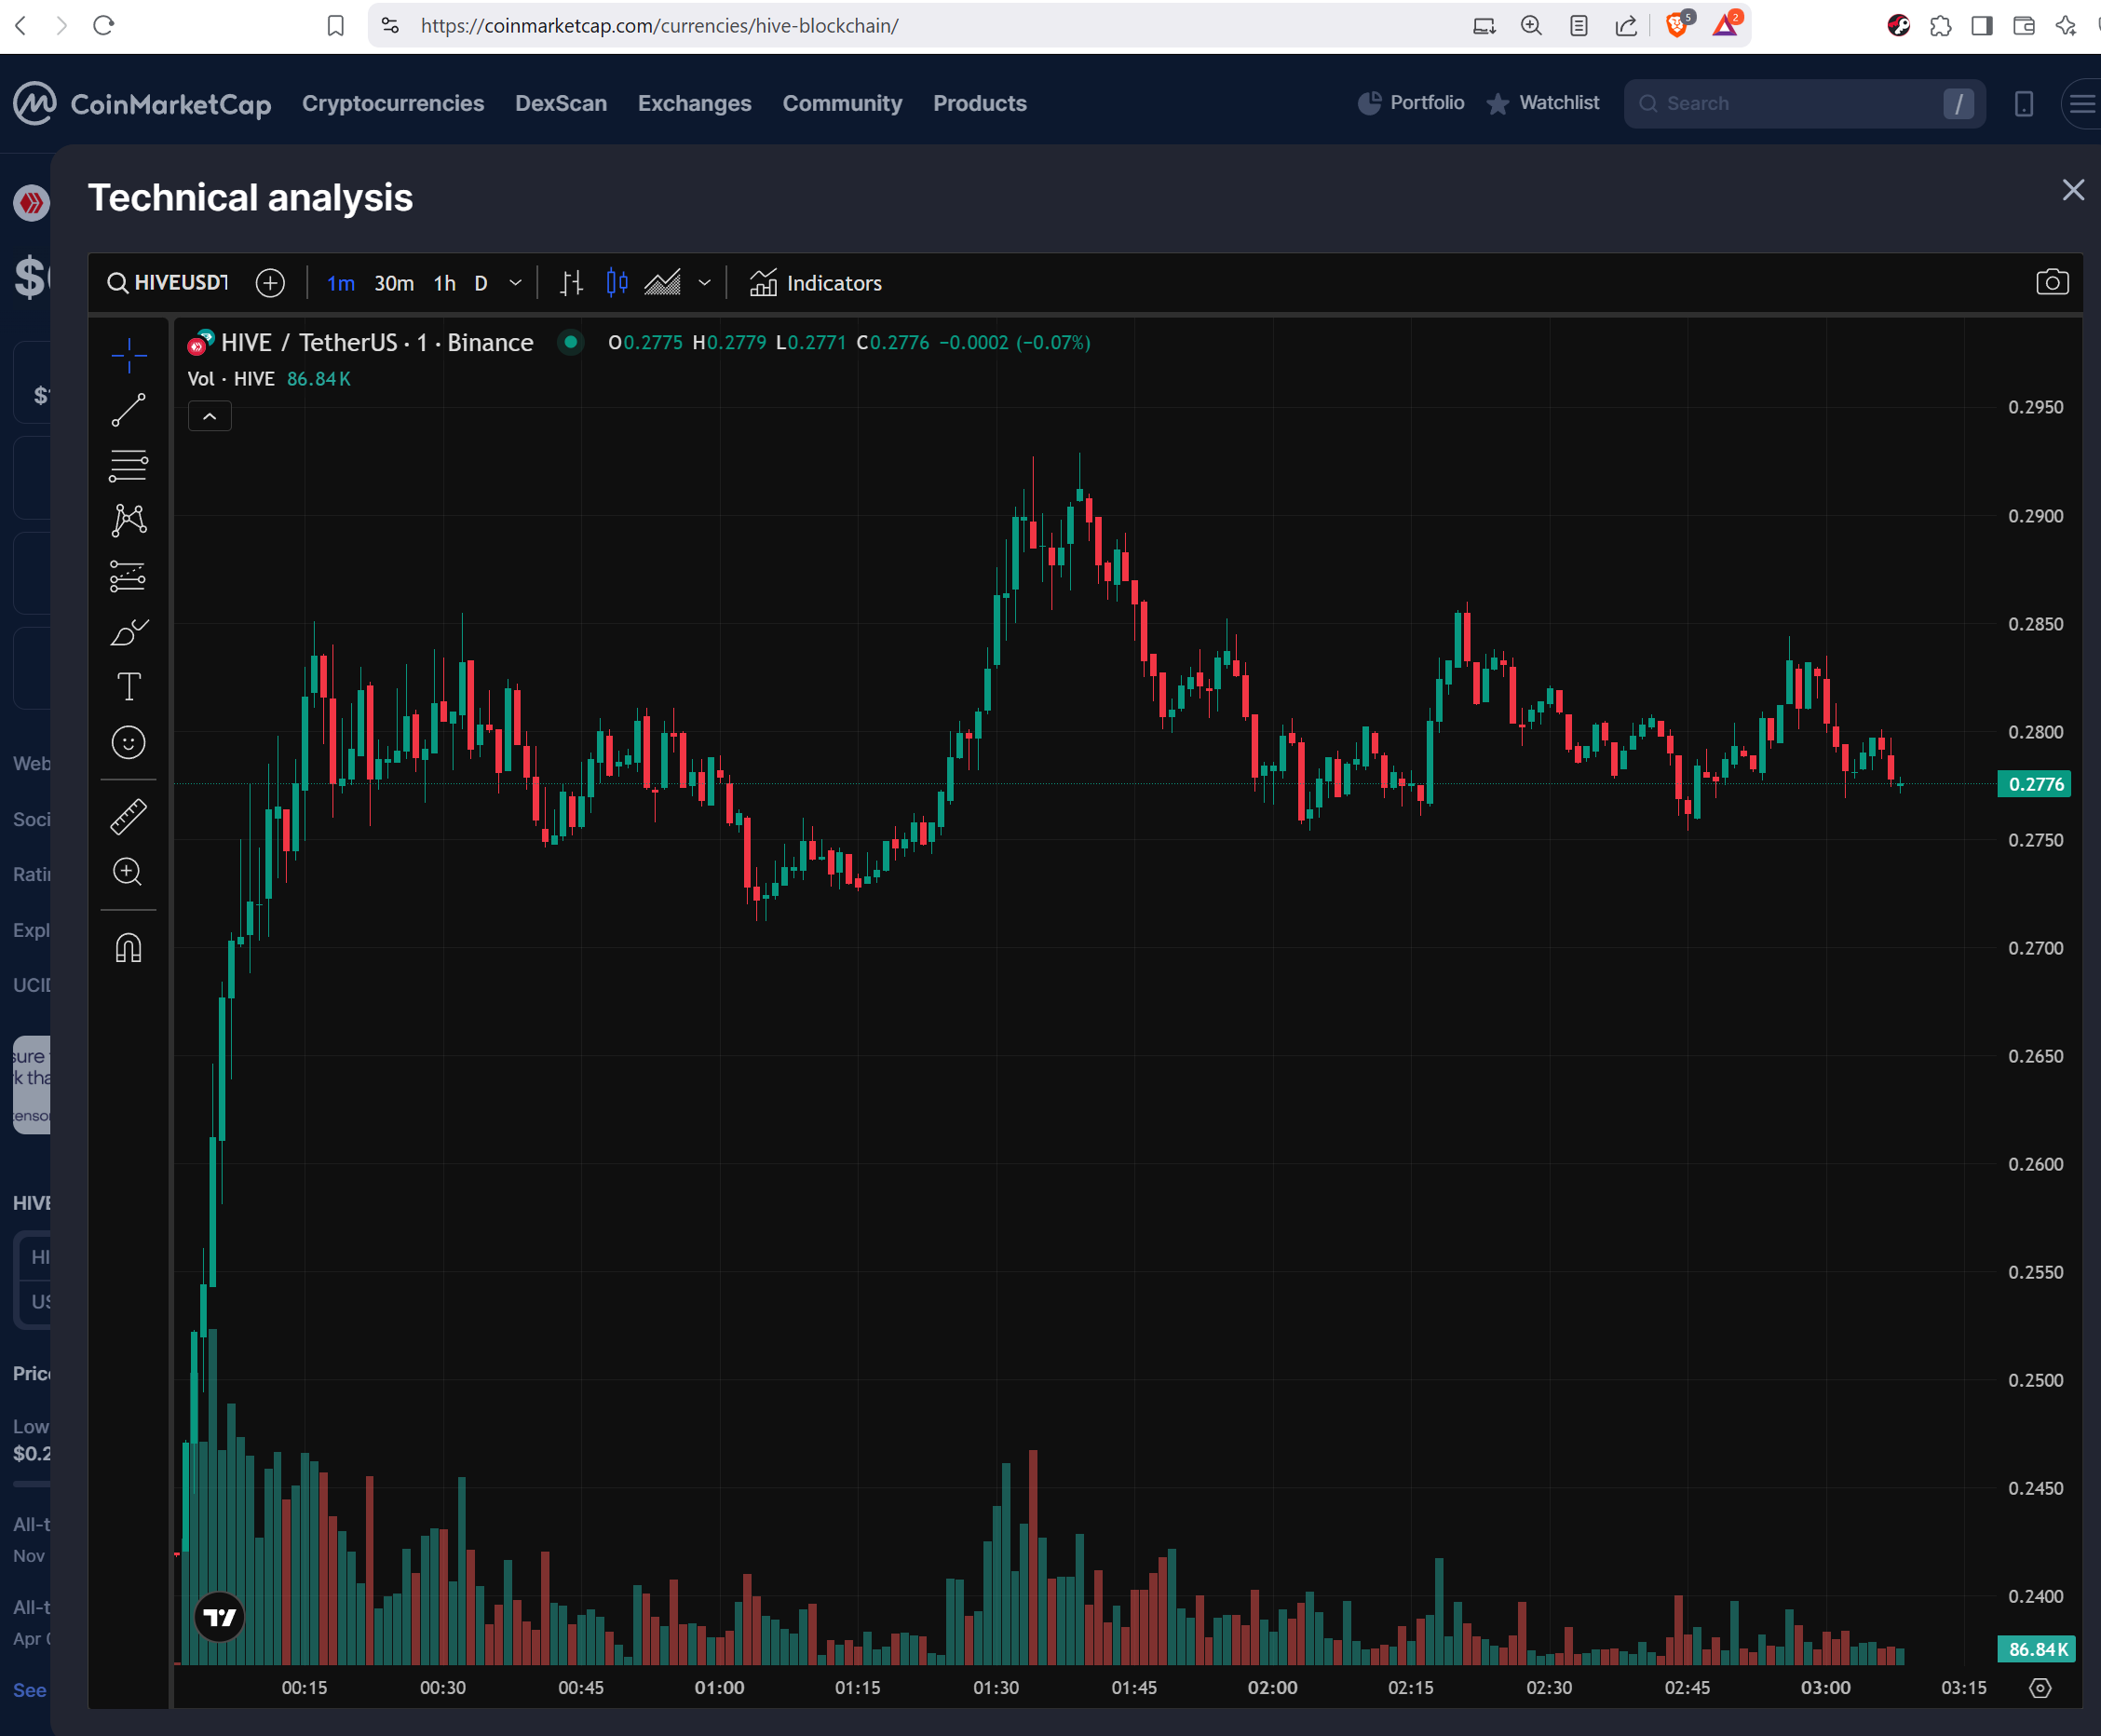Open the chart style dropdown arrow

[x=704, y=284]
